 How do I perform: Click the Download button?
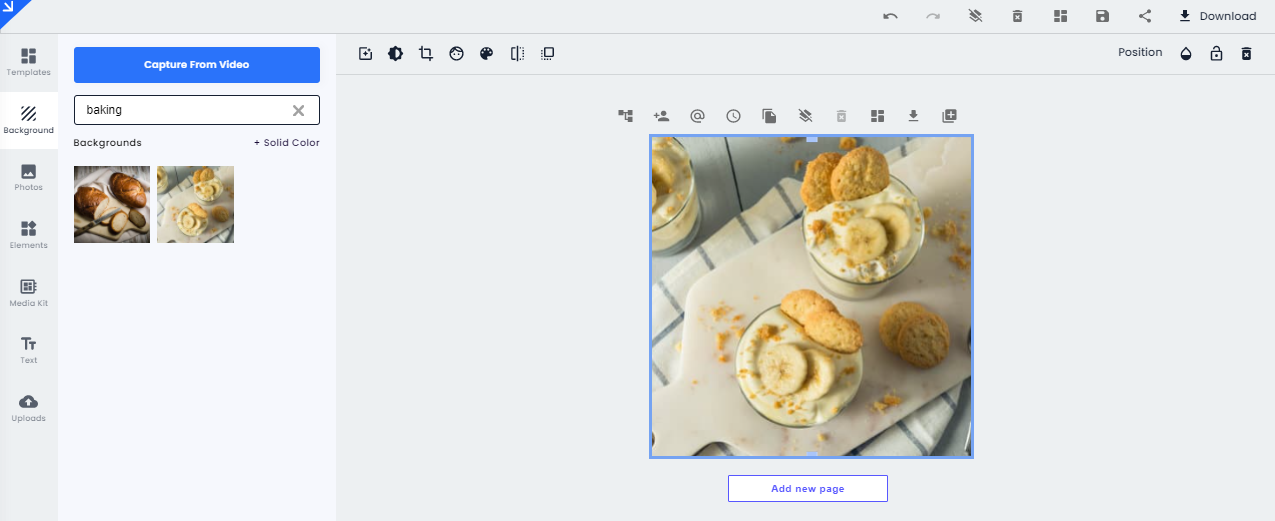pyautogui.click(x=1217, y=16)
